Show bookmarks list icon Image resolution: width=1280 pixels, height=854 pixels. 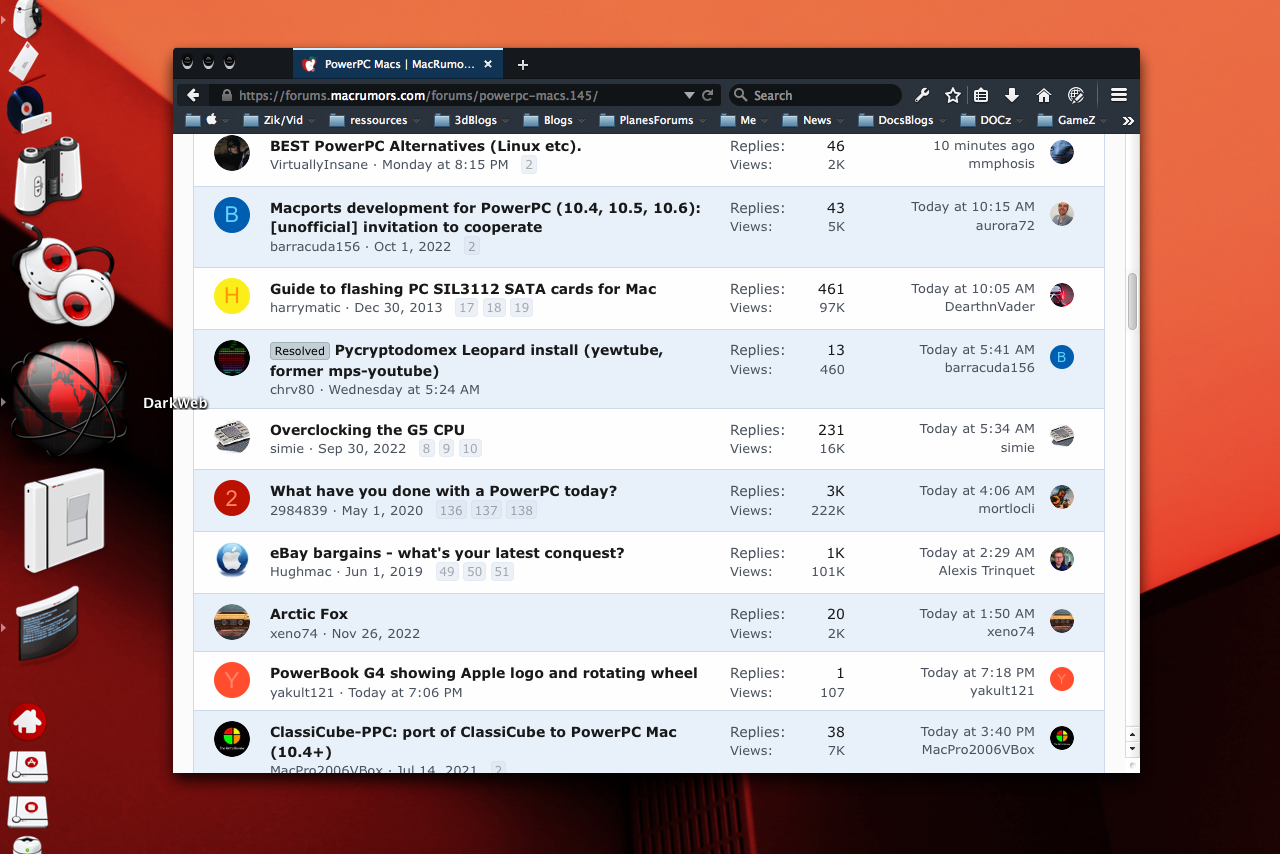[x=981, y=95]
